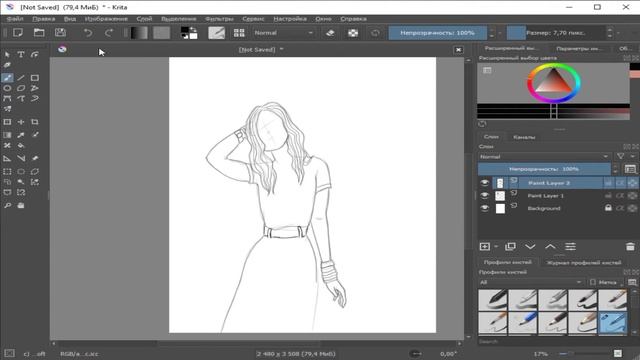Delete layer with trash icon
640x360 pixels.
pos(630,247)
